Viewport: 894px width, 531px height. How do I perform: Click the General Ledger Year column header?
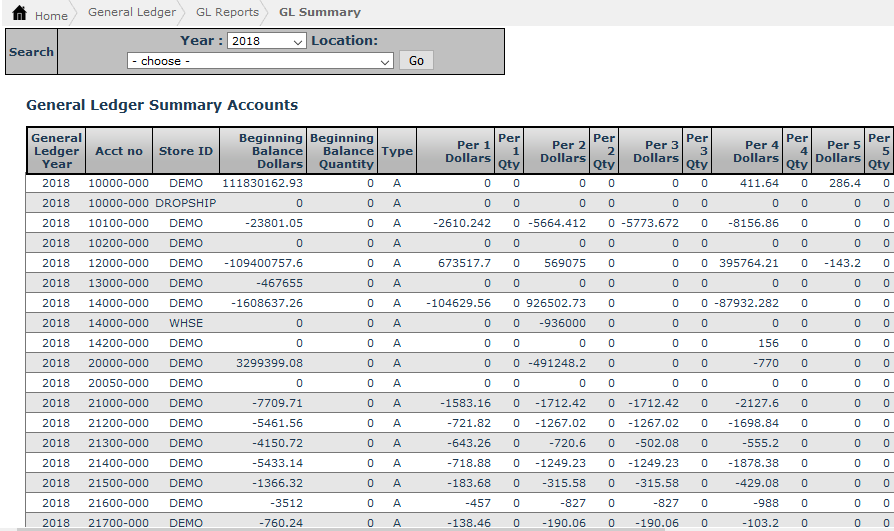57,151
